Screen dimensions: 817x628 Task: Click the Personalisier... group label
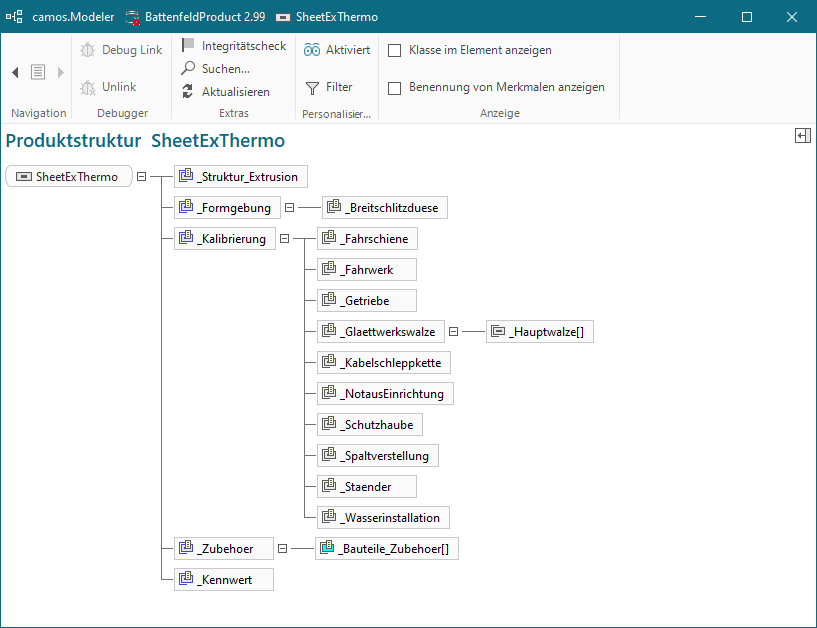pyautogui.click(x=337, y=114)
